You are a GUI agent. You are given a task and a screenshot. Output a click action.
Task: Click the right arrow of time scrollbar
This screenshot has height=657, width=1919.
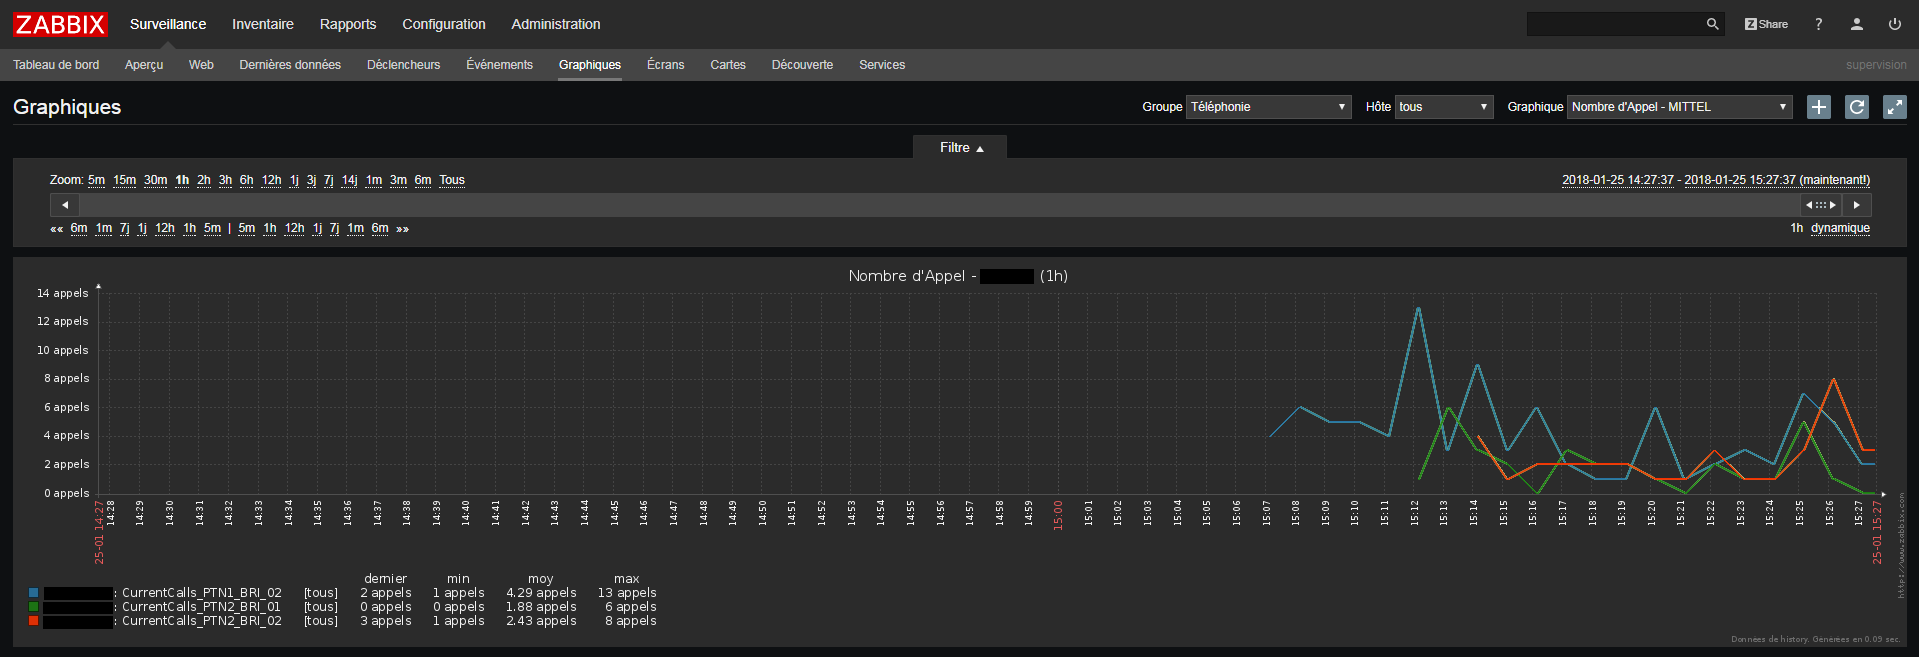[x=1857, y=205]
